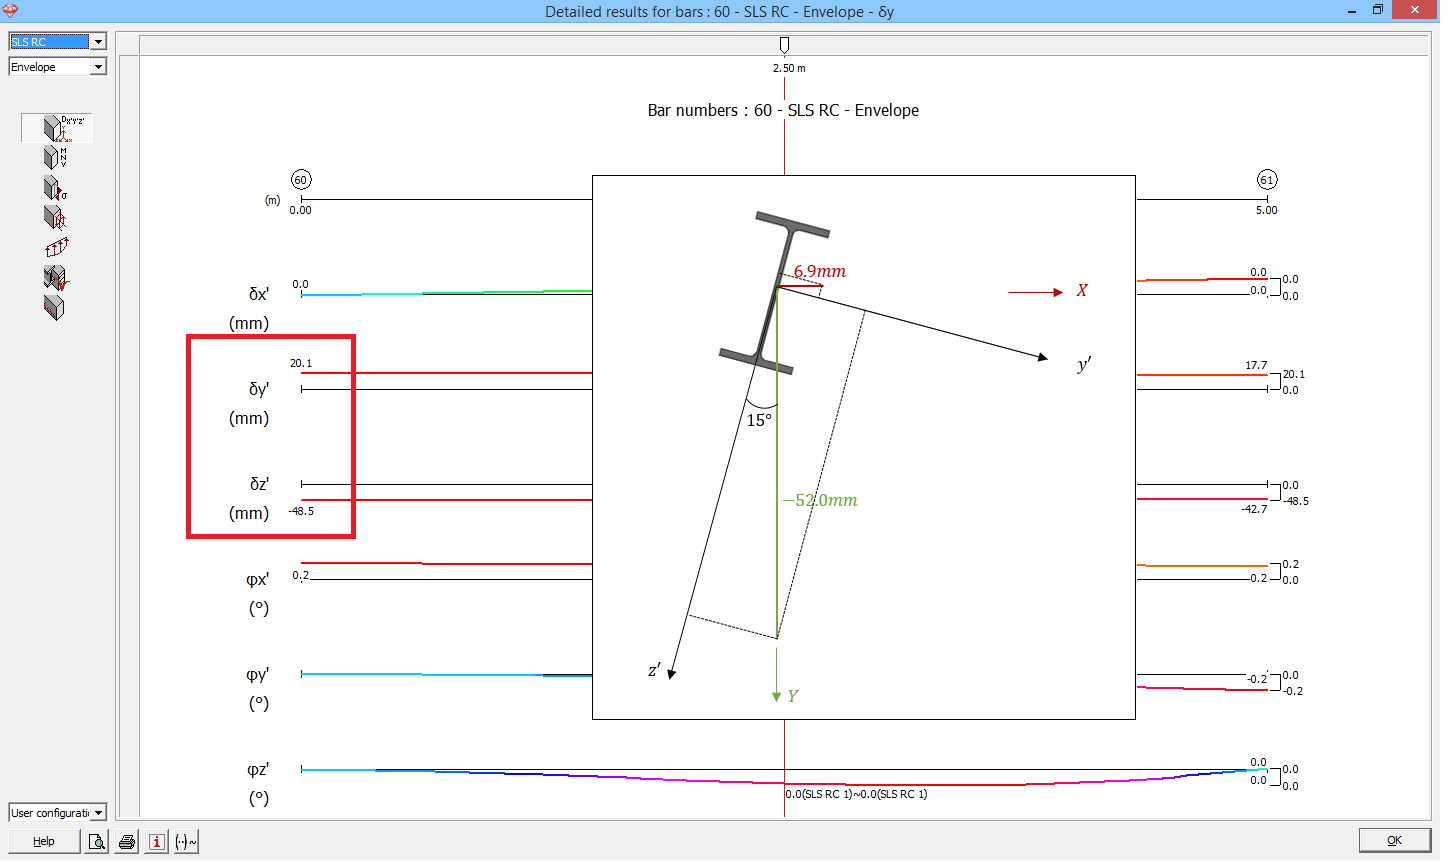Click the split bar section icon

coord(55,277)
